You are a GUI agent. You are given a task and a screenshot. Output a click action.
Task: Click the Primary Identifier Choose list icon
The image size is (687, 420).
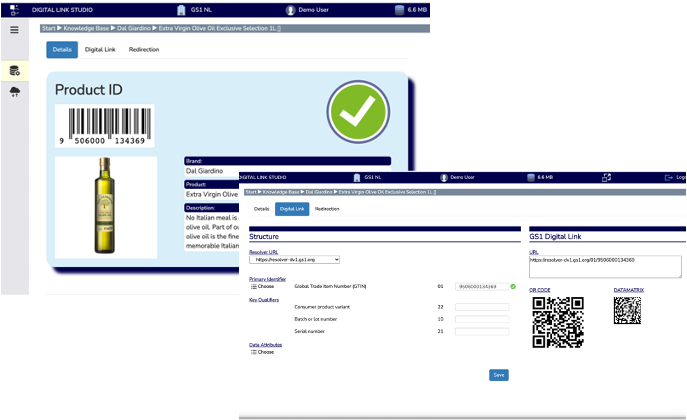click(254, 286)
